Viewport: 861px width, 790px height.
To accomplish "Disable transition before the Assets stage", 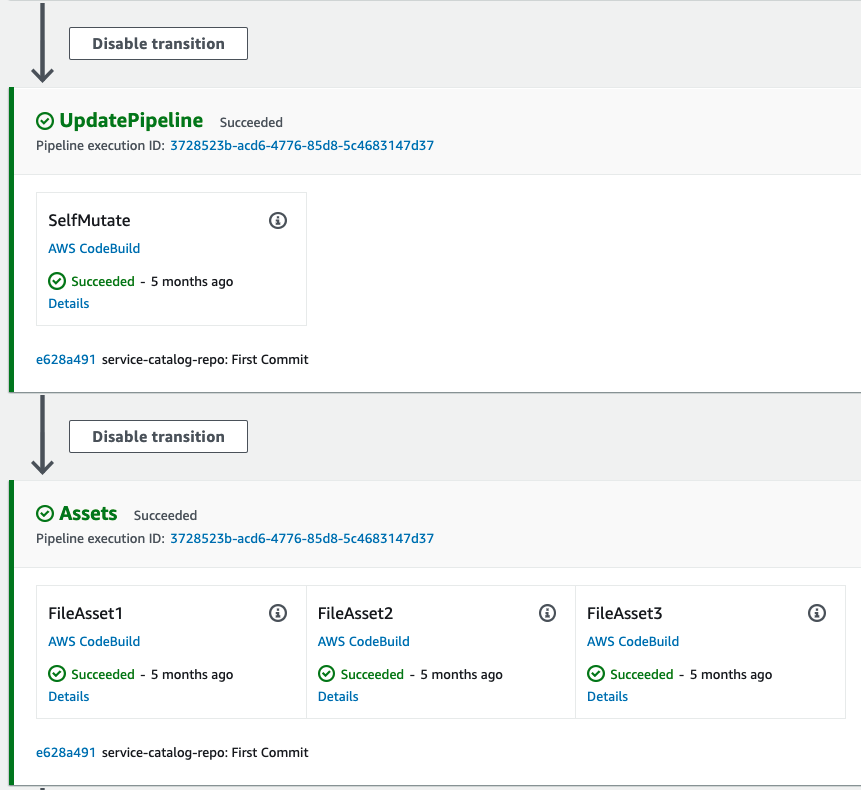I will click(x=157, y=436).
